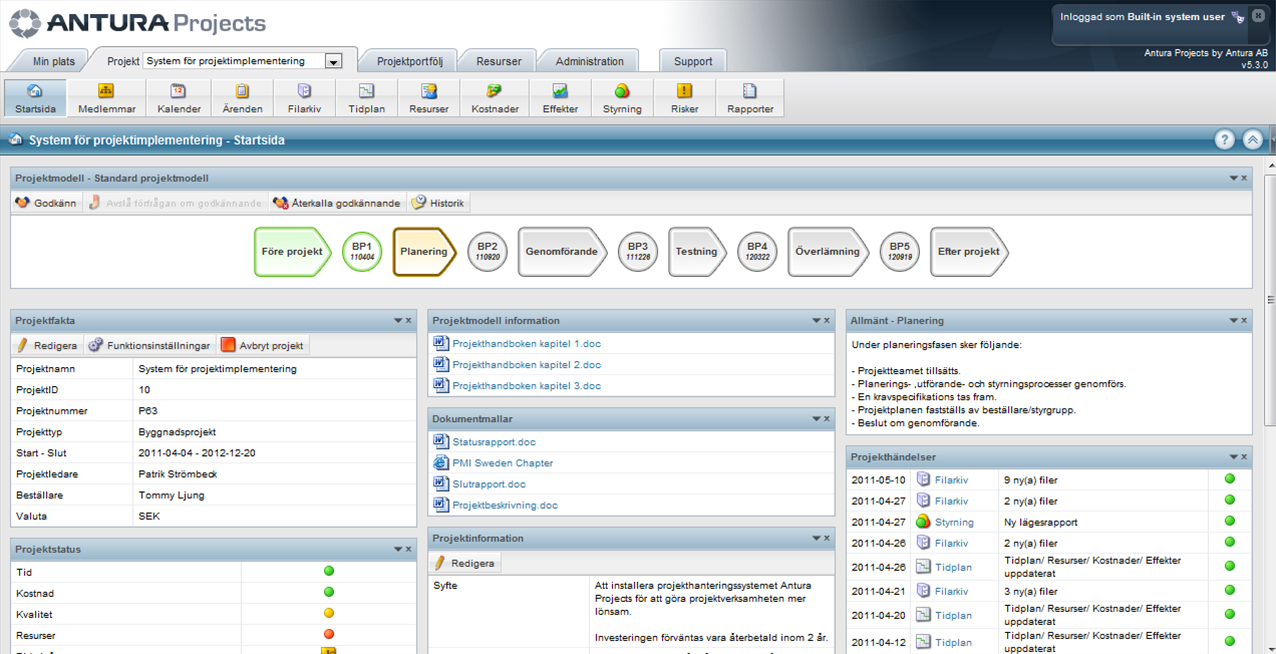This screenshot has width=1276, height=654.
Task: Open the Filarkiv file archive icon
Action: (x=304, y=98)
